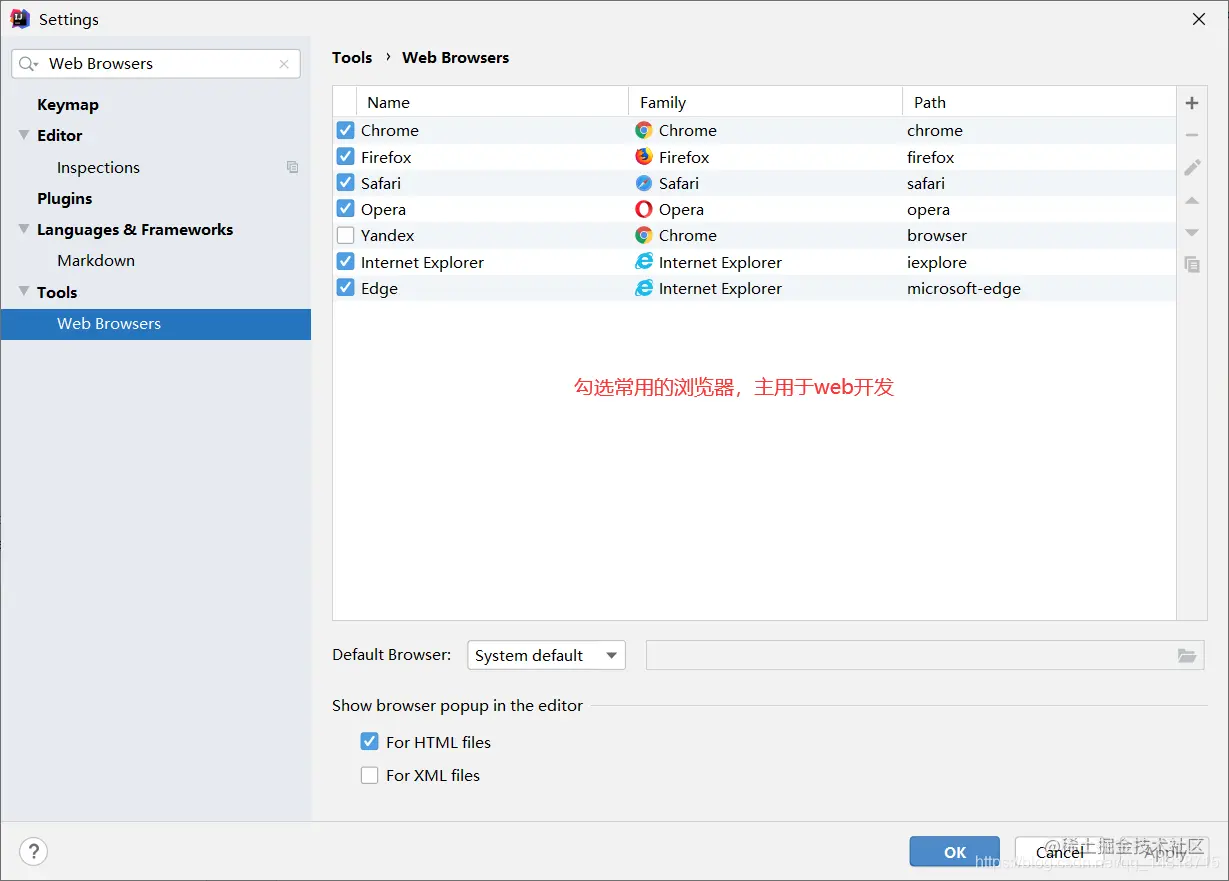
Task: Click the Internet Explorer icon in the Edge row
Action: 644,288
